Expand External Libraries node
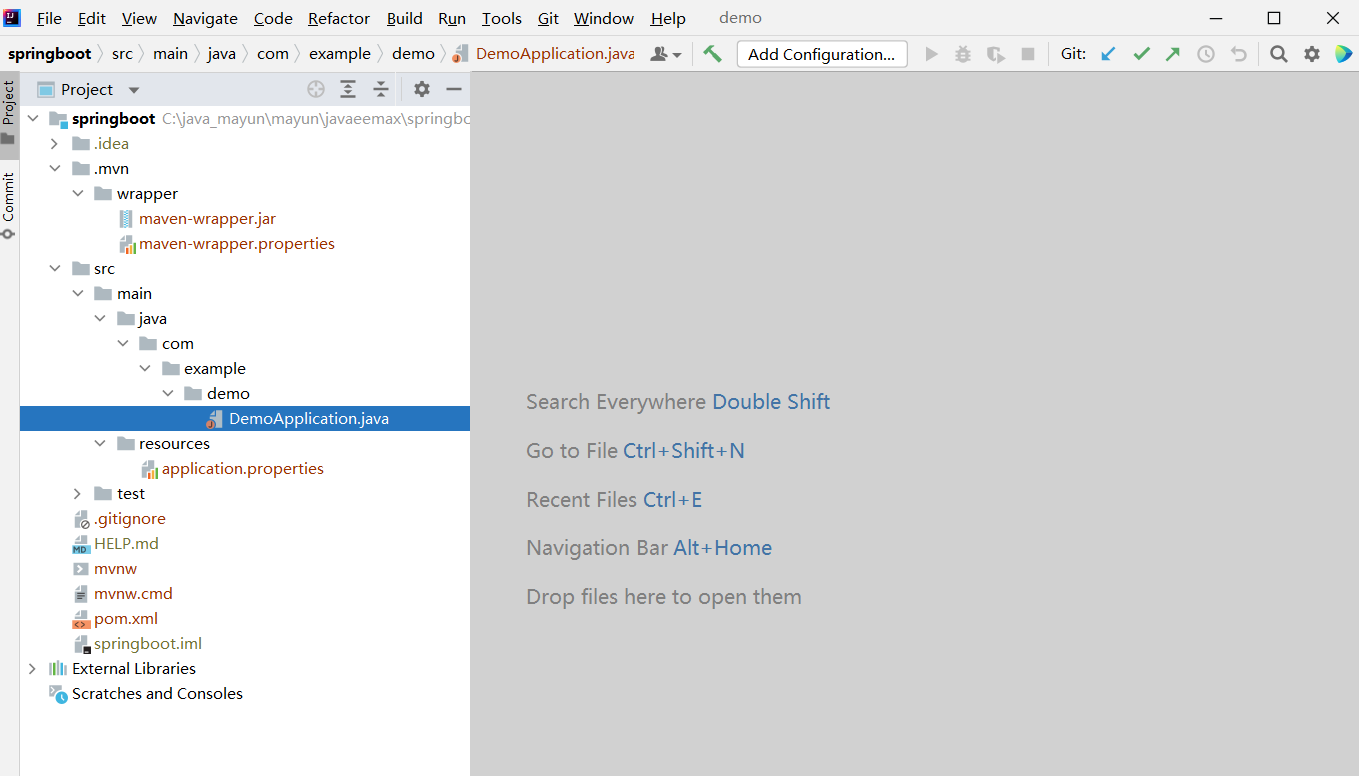The width and height of the screenshot is (1359, 776). click(x=32, y=669)
